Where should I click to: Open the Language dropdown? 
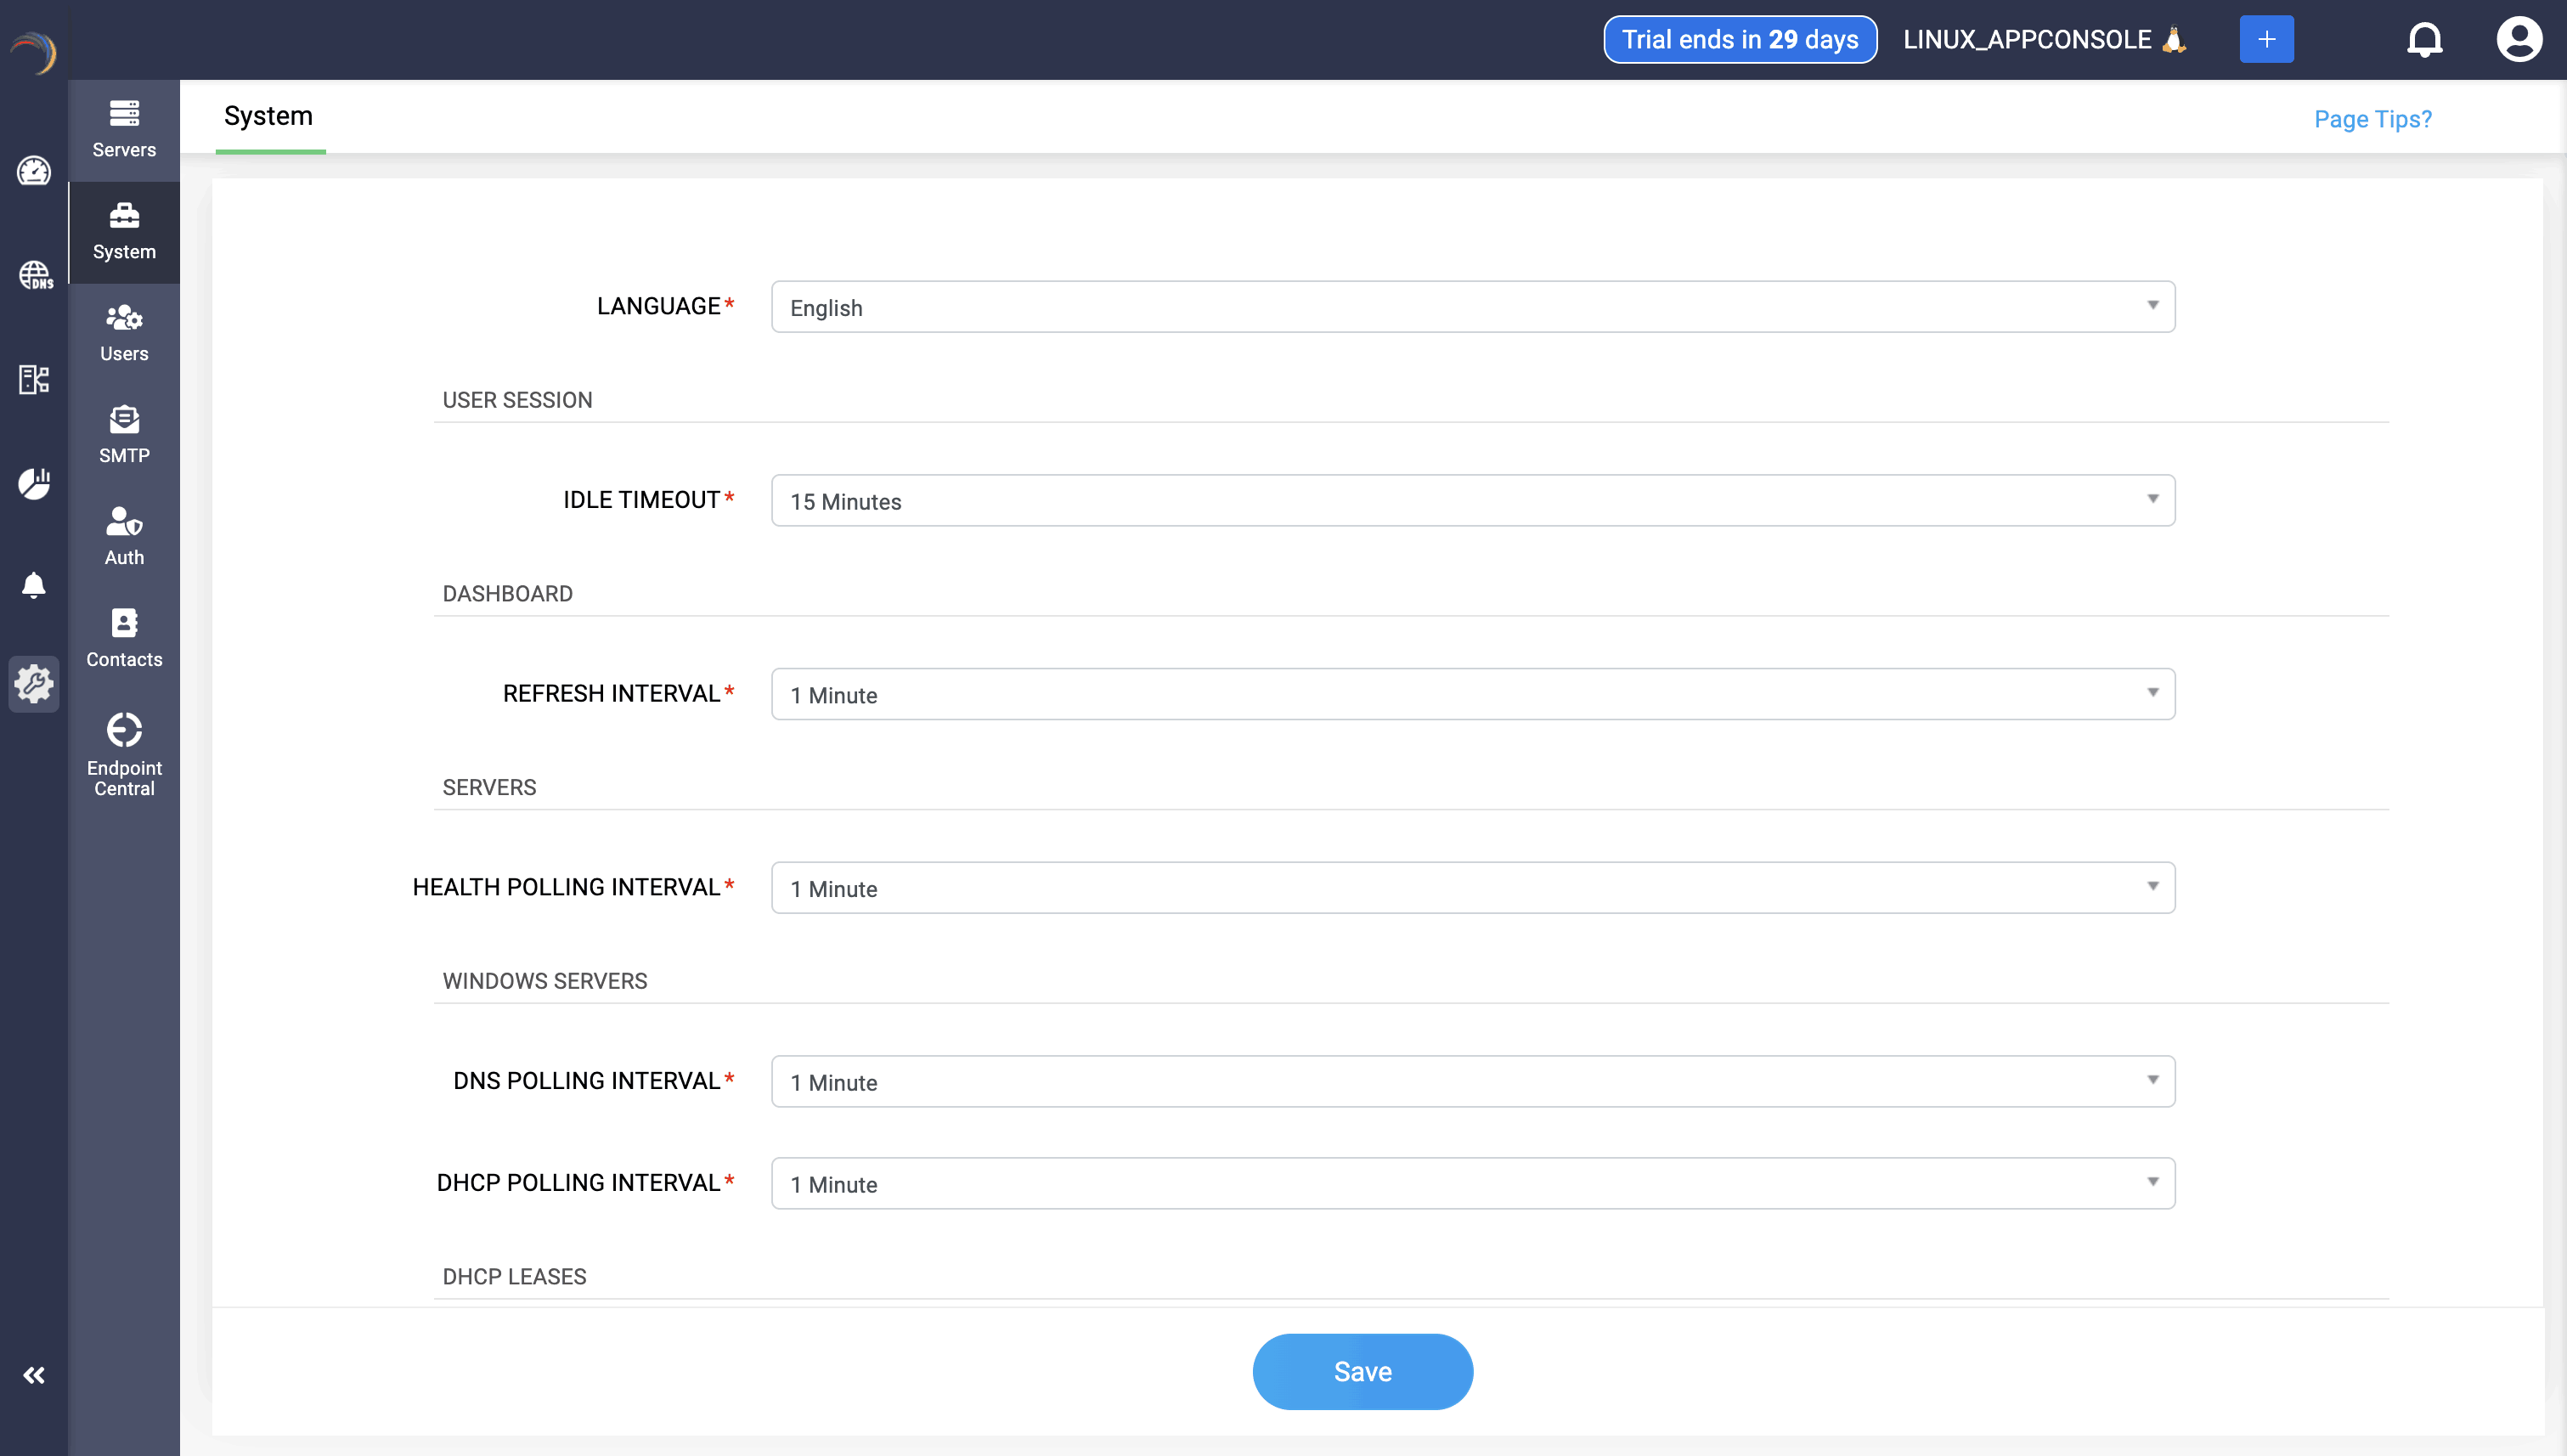[1472, 307]
